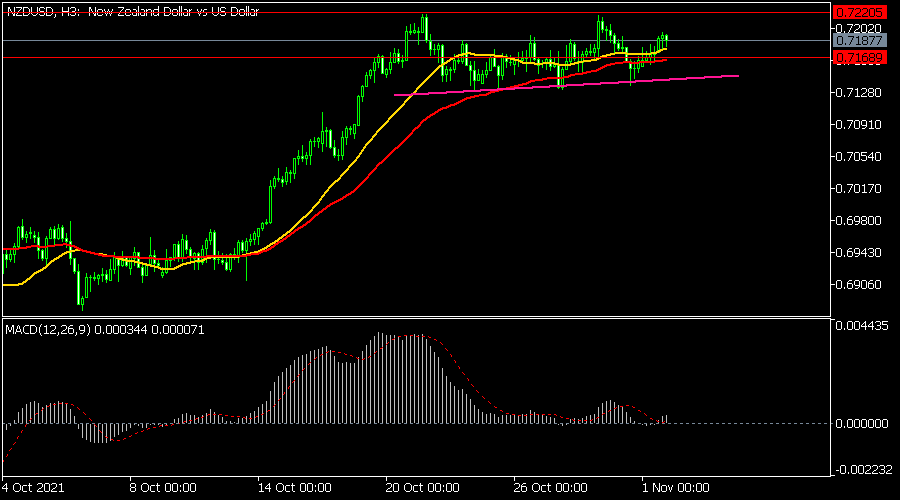The width and height of the screenshot is (900, 500).
Task: Click the 8 Oct 00:00 date label
Action: point(163,488)
